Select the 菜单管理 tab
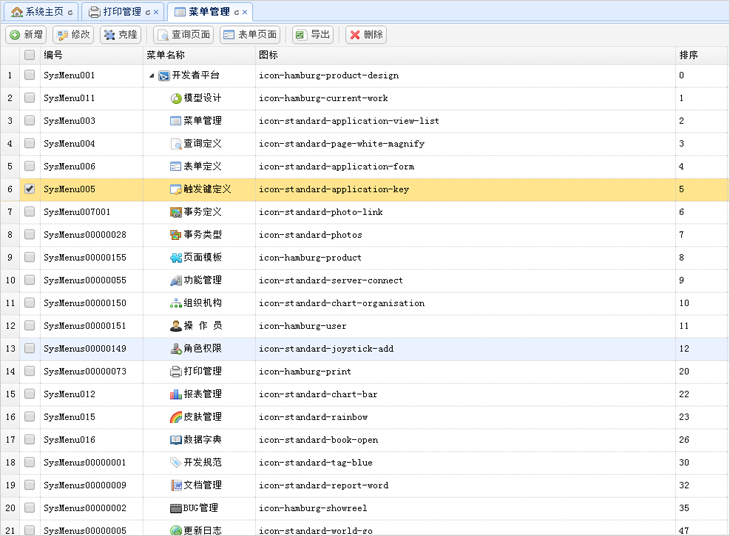 [209, 12]
